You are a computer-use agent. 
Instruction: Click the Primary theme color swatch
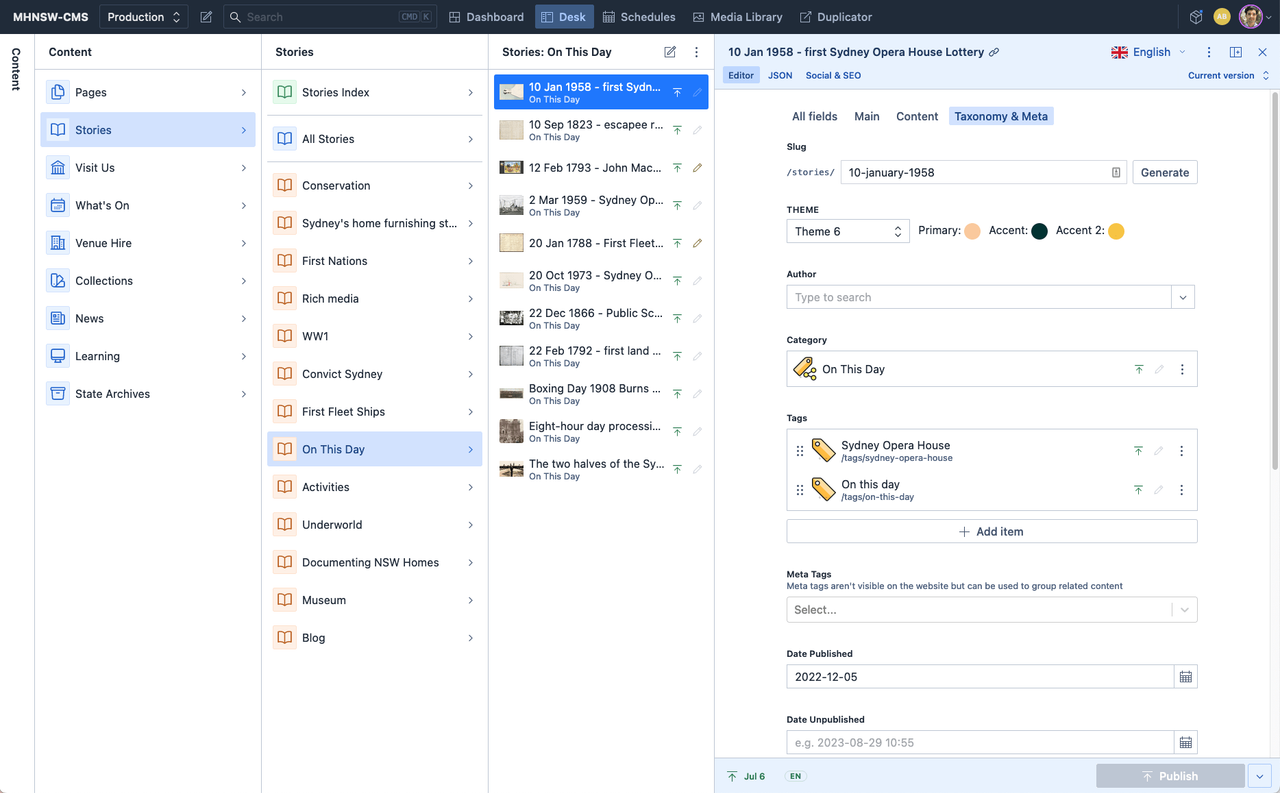[x=972, y=231]
